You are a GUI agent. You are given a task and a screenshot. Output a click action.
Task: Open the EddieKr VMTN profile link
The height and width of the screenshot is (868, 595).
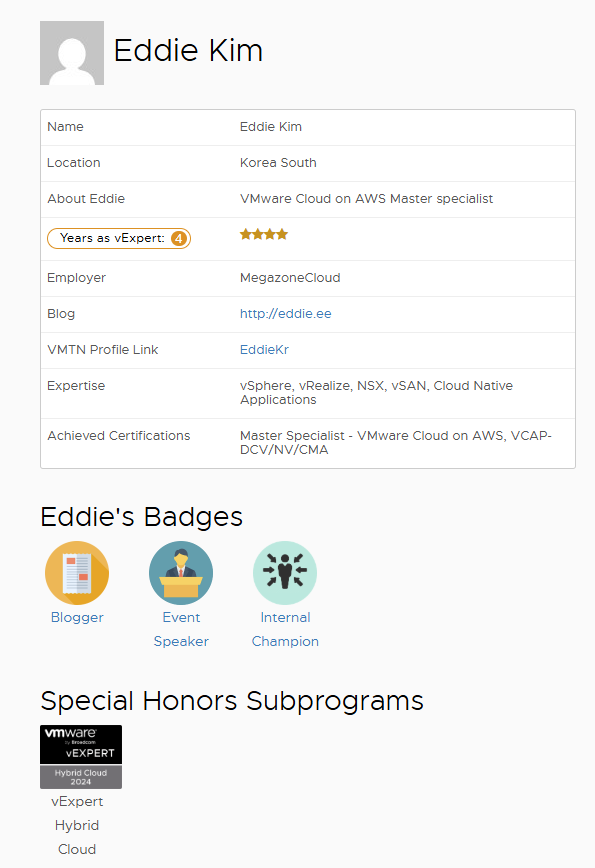point(265,350)
